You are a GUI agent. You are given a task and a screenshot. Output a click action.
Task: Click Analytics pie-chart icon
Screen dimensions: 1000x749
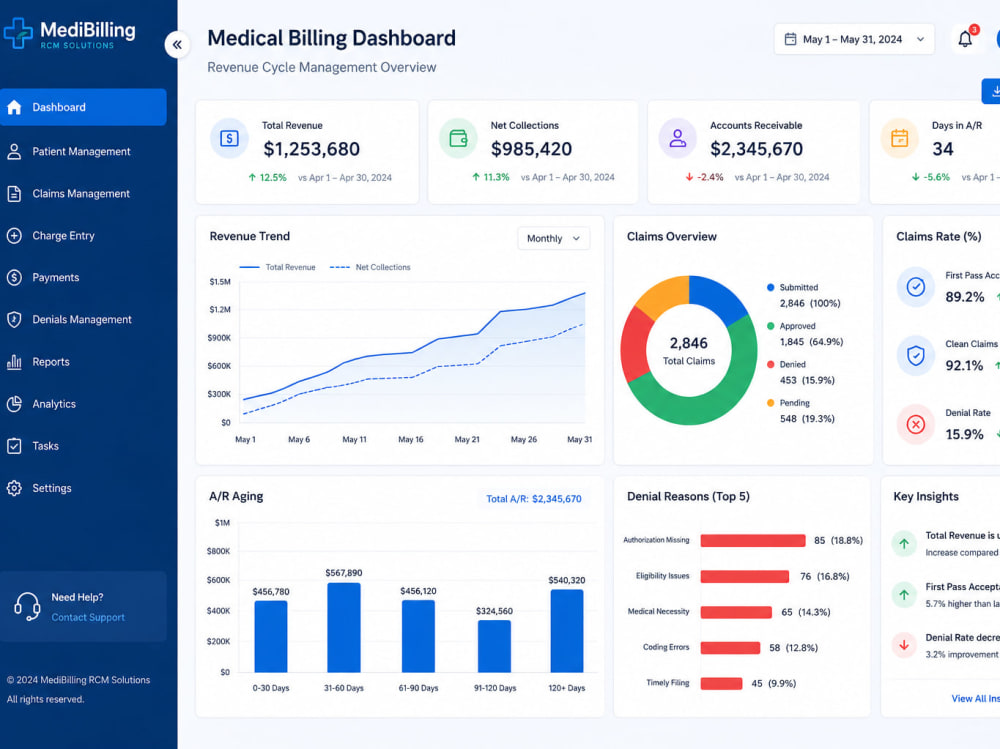point(14,404)
